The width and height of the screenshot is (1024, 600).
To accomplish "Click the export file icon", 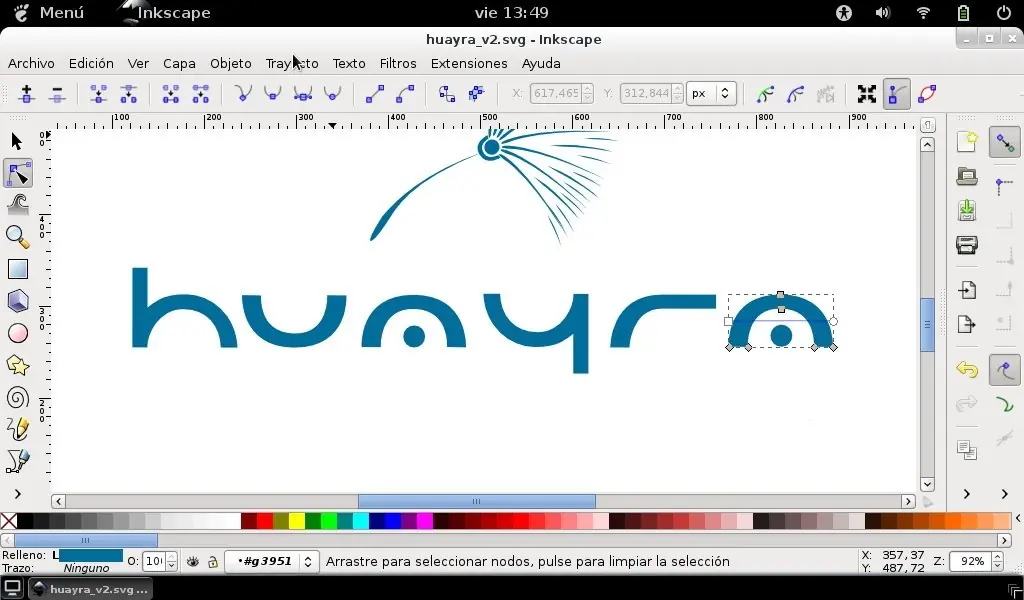I will click(x=967, y=324).
